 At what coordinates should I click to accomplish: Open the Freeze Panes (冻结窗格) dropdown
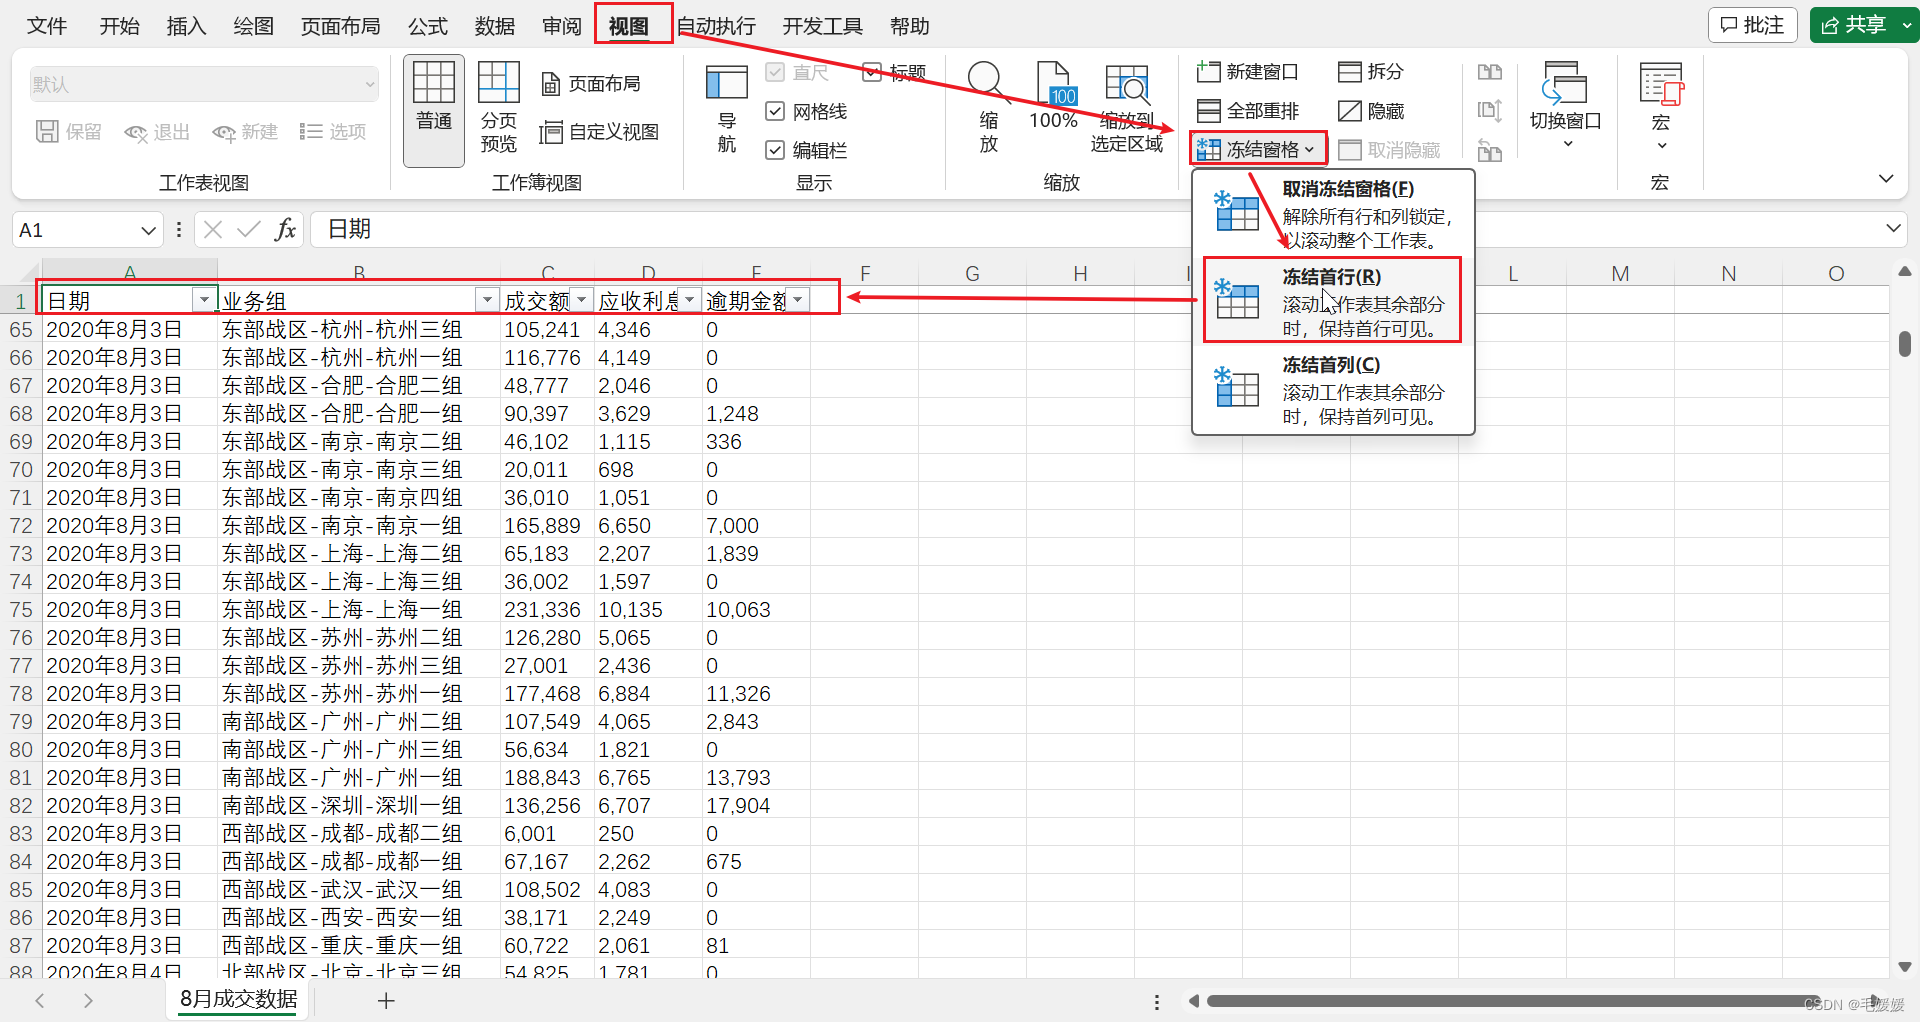(1258, 150)
